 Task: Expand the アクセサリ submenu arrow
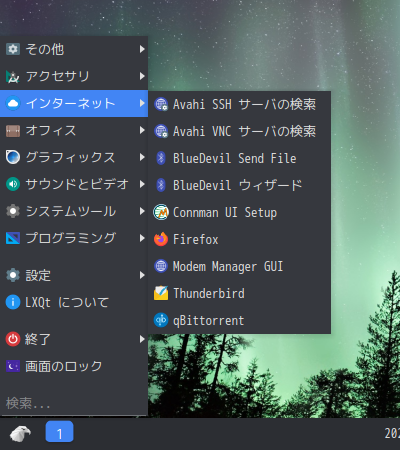[142, 76]
